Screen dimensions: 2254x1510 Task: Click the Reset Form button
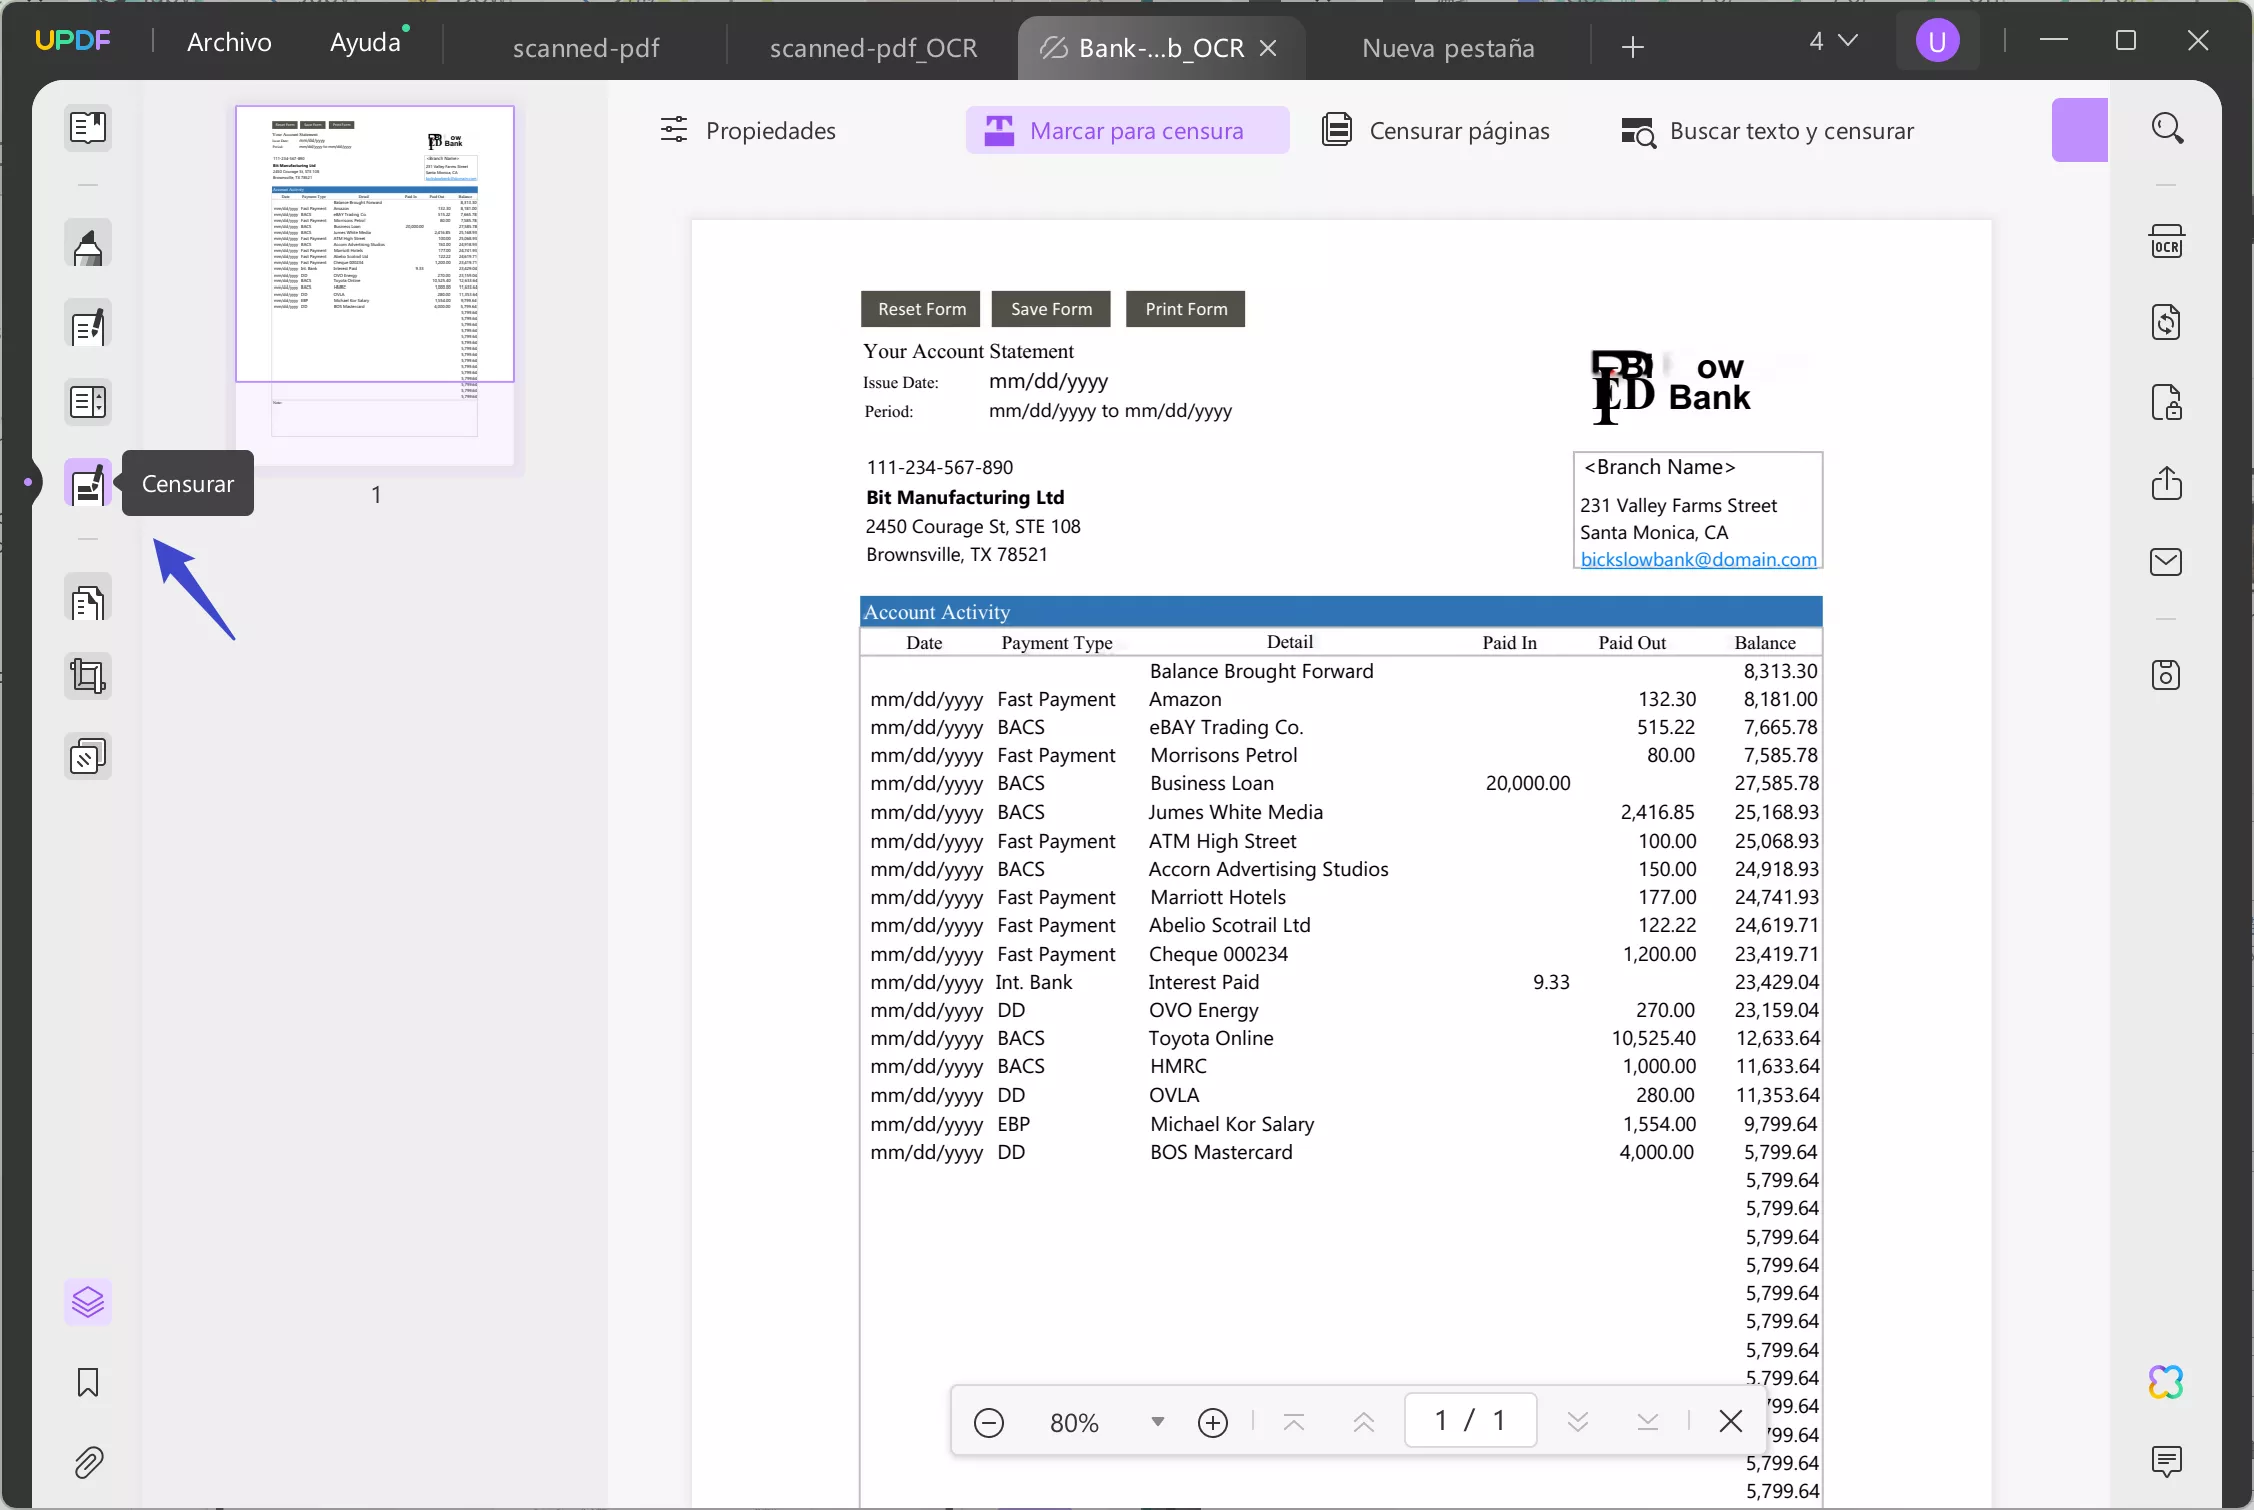922,309
